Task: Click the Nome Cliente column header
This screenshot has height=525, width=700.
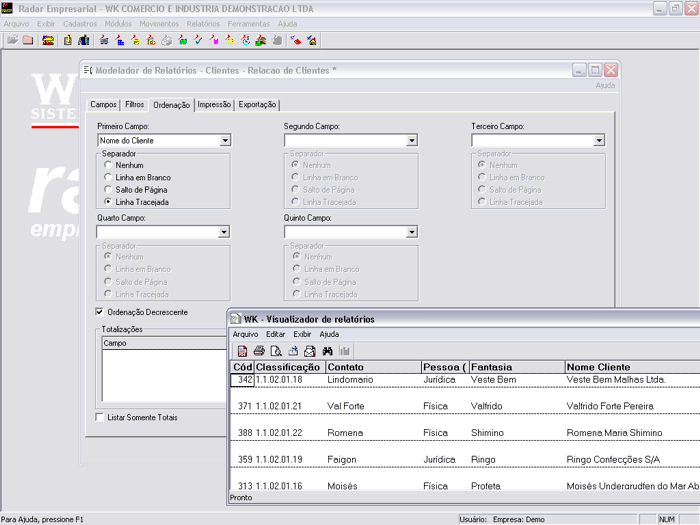Action: tap(598, 367)
